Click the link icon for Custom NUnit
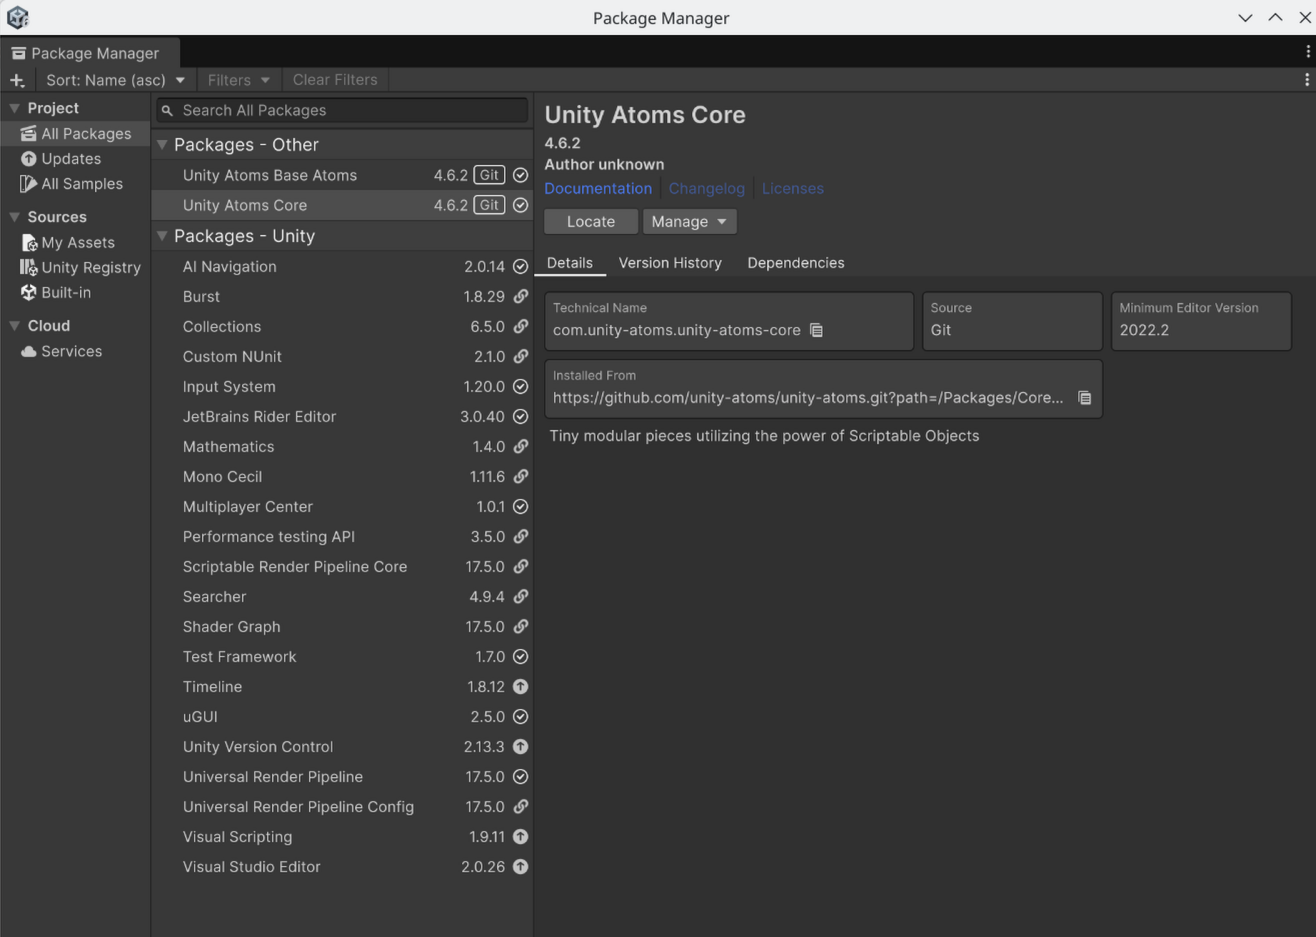The height and width of the screenshot is (937, 1316). pyautogui.click(x=520, y=357)
